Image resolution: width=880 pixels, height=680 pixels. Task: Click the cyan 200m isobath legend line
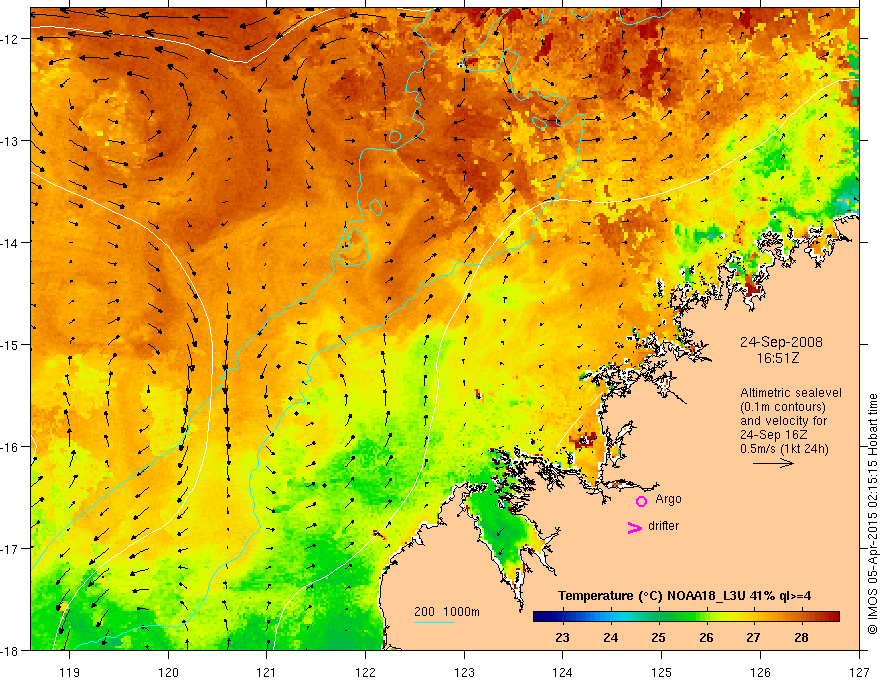[434, 622]
